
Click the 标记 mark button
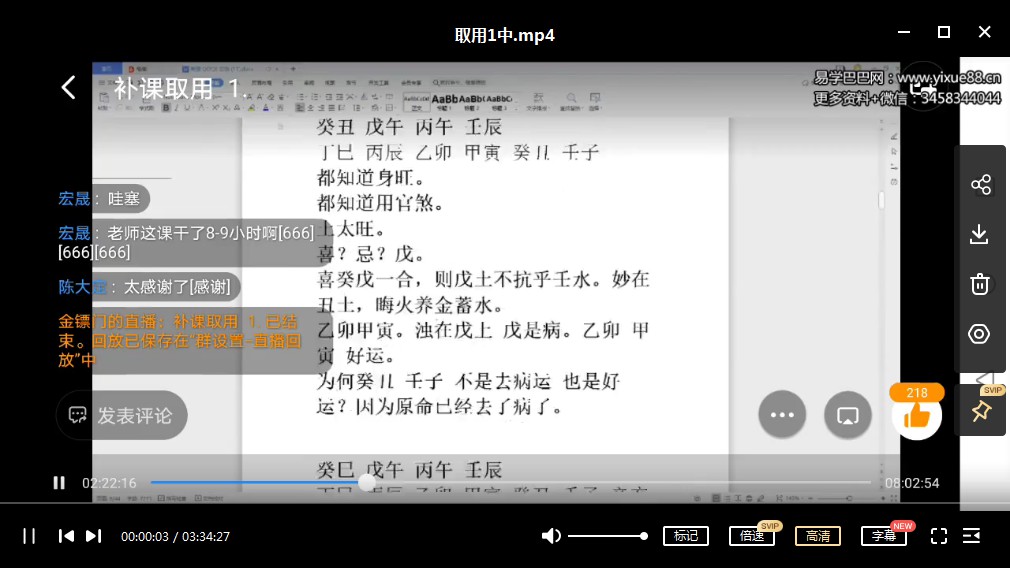(686, 536)
